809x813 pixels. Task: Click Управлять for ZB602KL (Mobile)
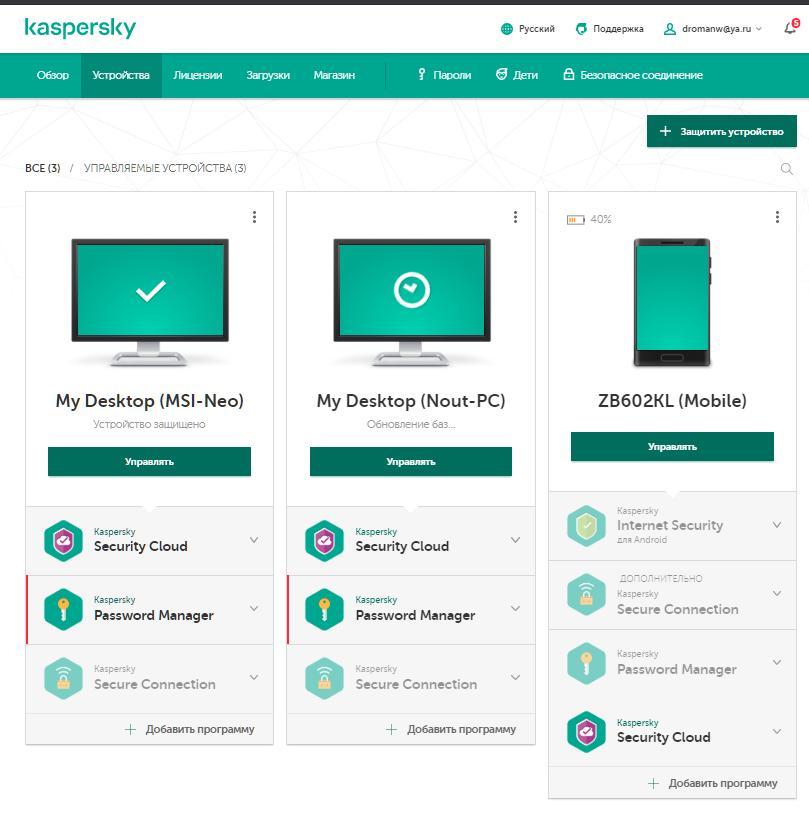[x=672, y=446]
